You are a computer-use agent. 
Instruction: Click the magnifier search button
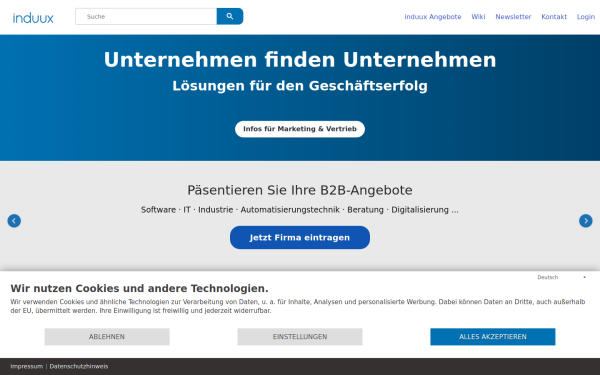click(x=230, y=16)
